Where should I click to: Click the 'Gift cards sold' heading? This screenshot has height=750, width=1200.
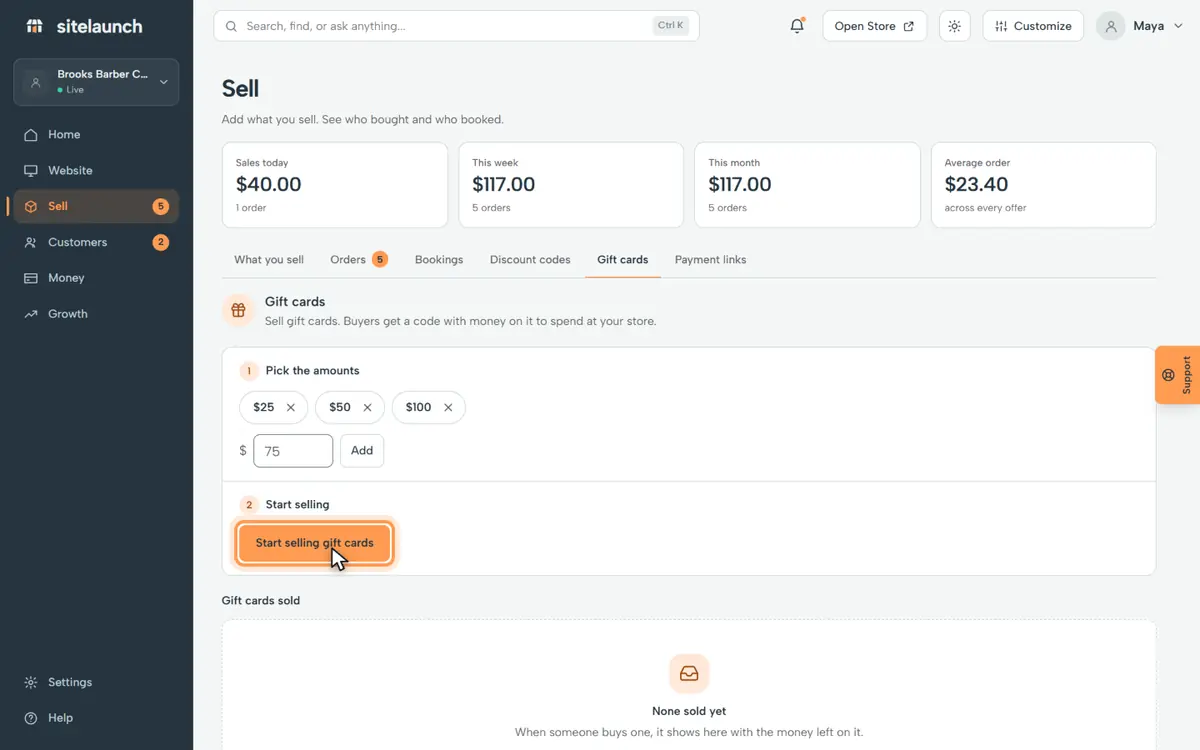(261, 601)
